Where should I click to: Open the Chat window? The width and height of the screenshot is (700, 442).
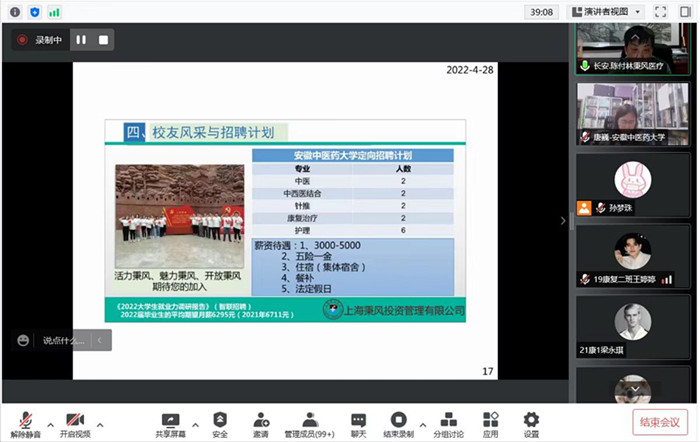pyautogui.click(x=358, y=420)
